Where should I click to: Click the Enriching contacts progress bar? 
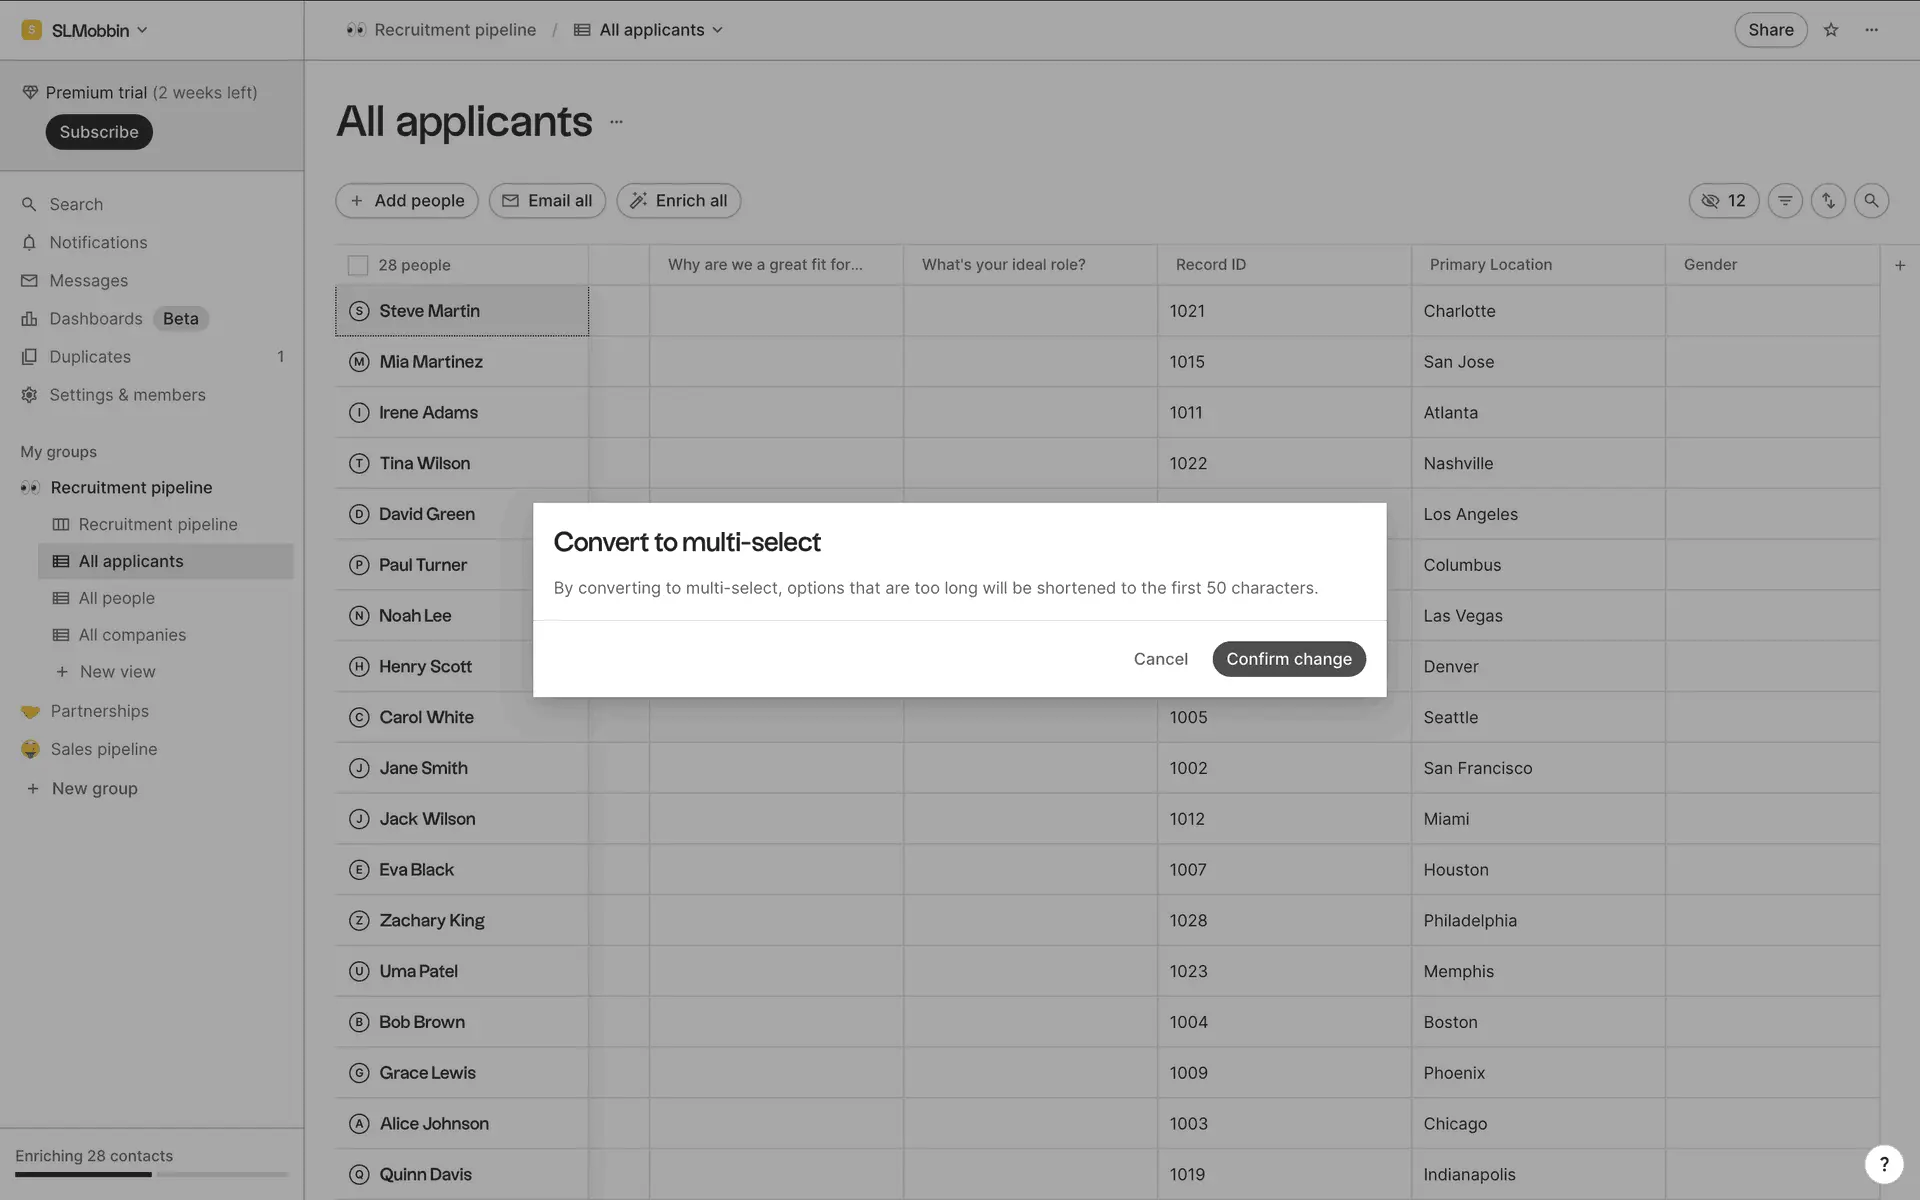[x=151, y=1174]
